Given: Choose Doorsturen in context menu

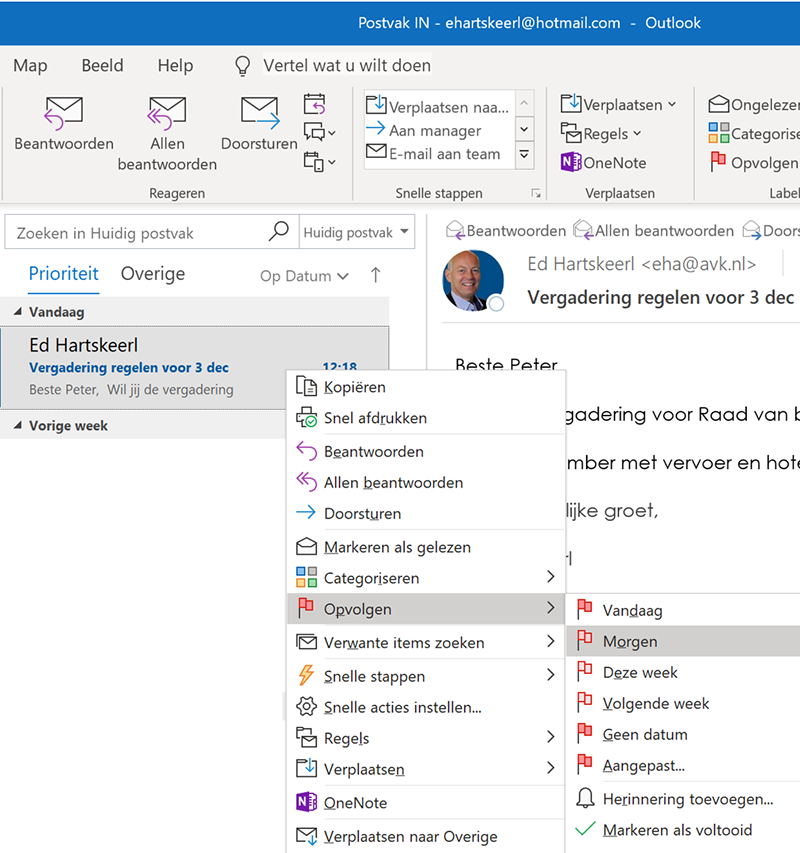Looking at the screenshot, I should (x=426, y=514).
